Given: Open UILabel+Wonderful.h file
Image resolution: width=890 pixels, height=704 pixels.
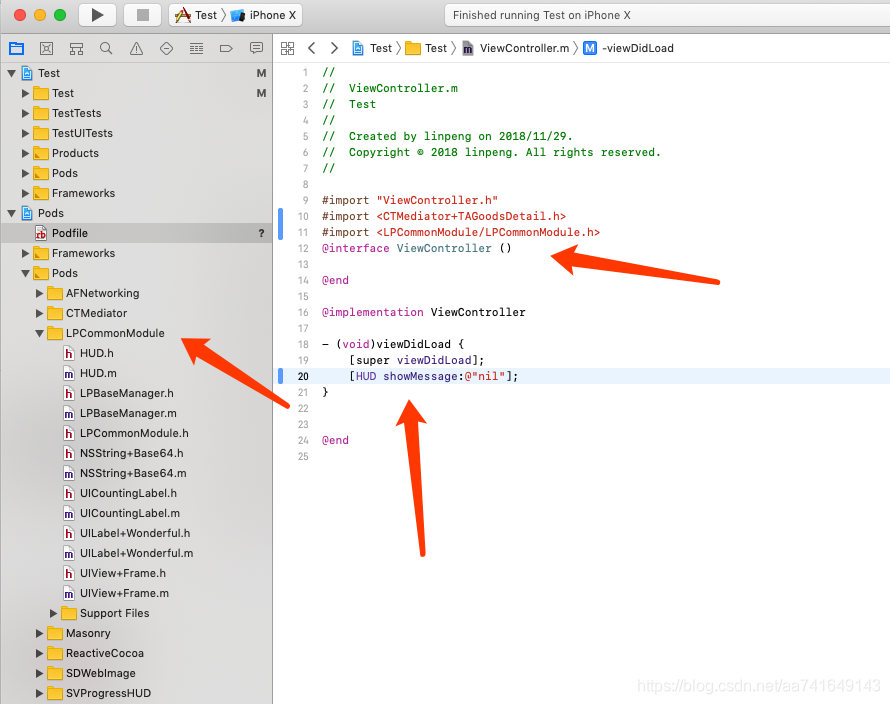Looking at the screenshot, I should (x=136, y=533).
